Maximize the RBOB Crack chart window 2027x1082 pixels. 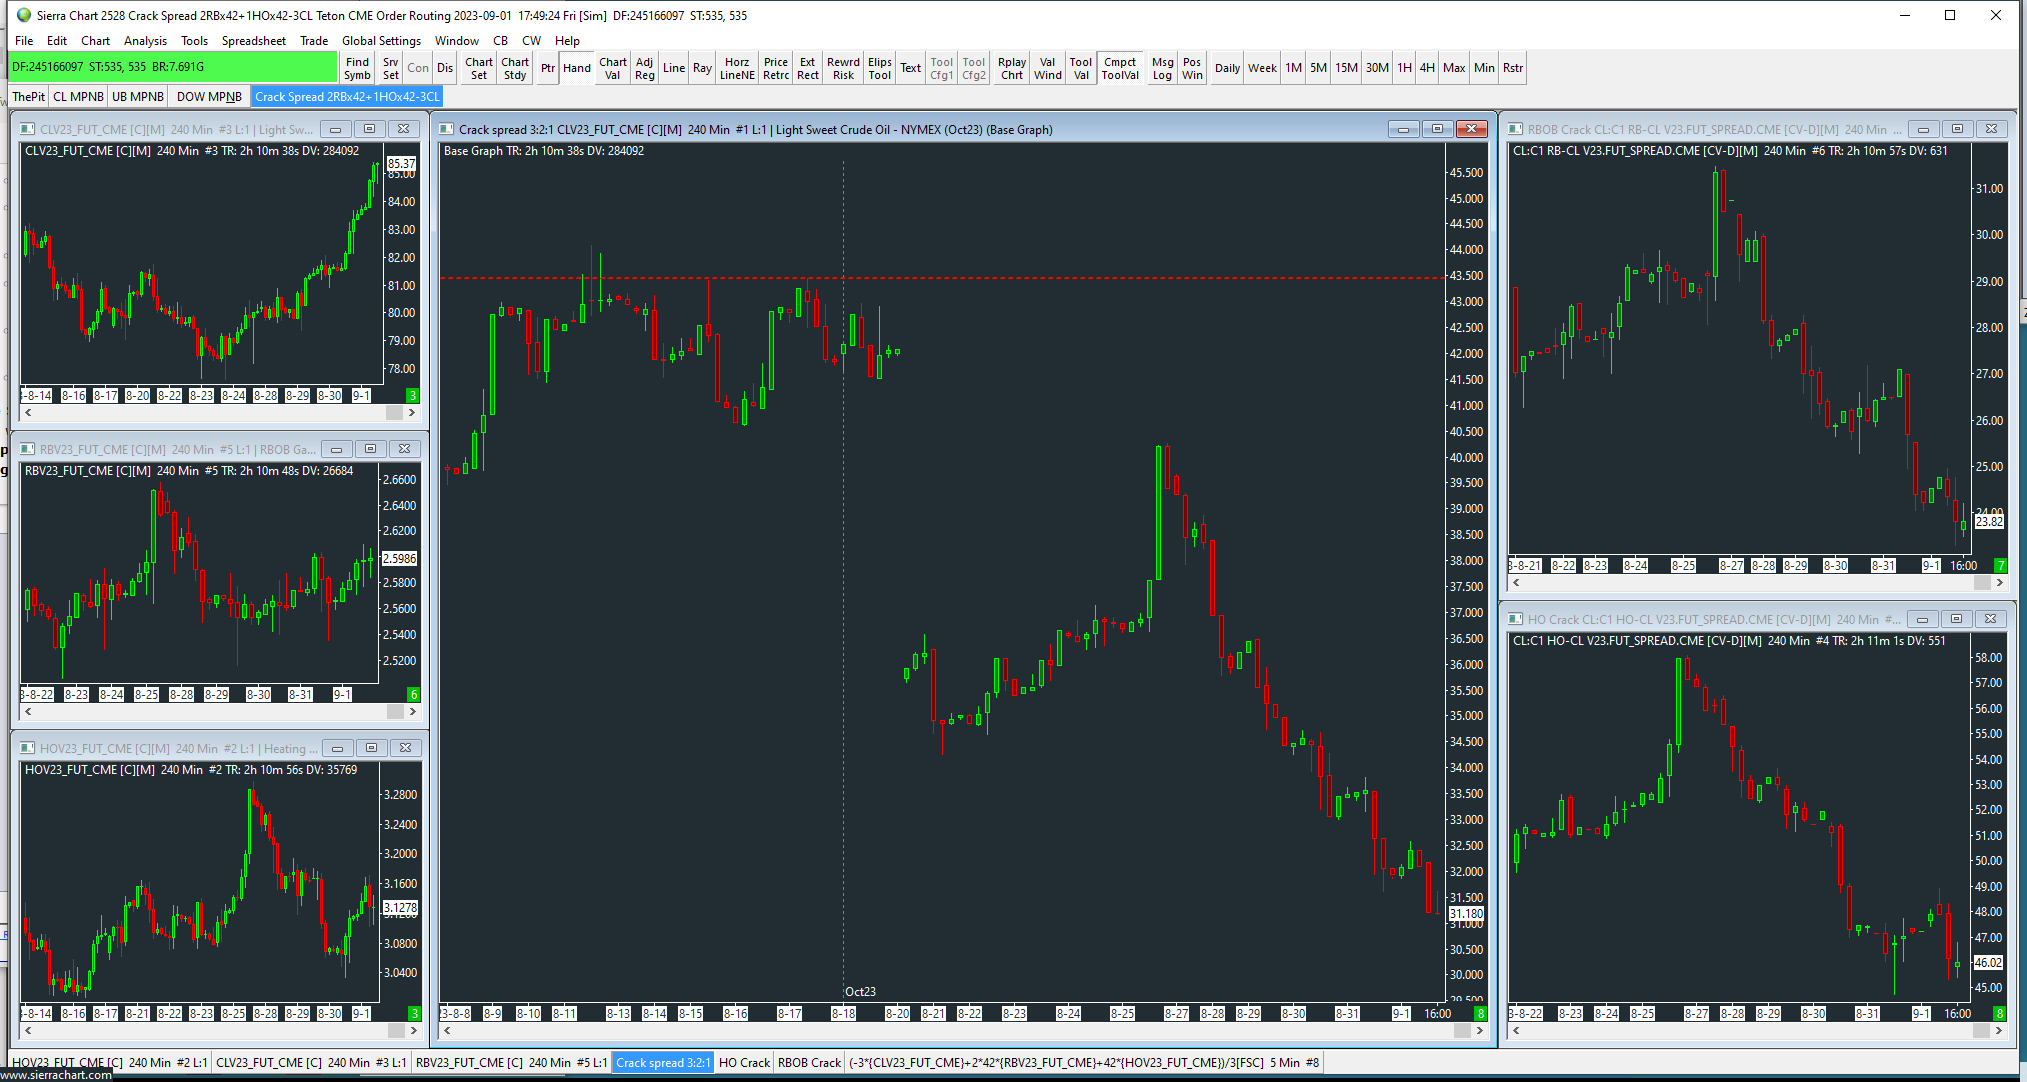1957,129
